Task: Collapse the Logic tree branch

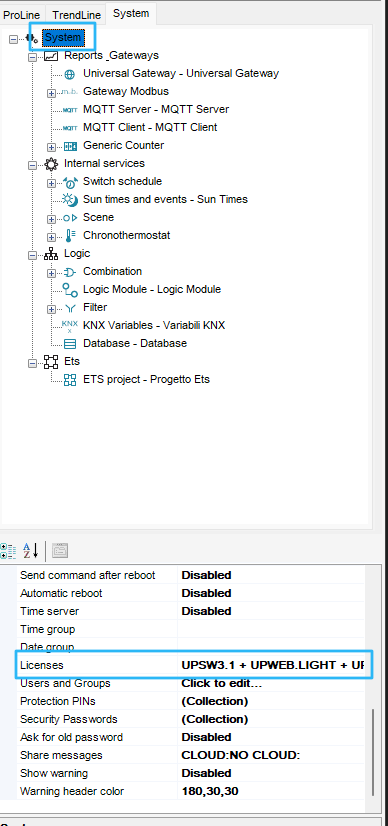Action: (33, 255)
